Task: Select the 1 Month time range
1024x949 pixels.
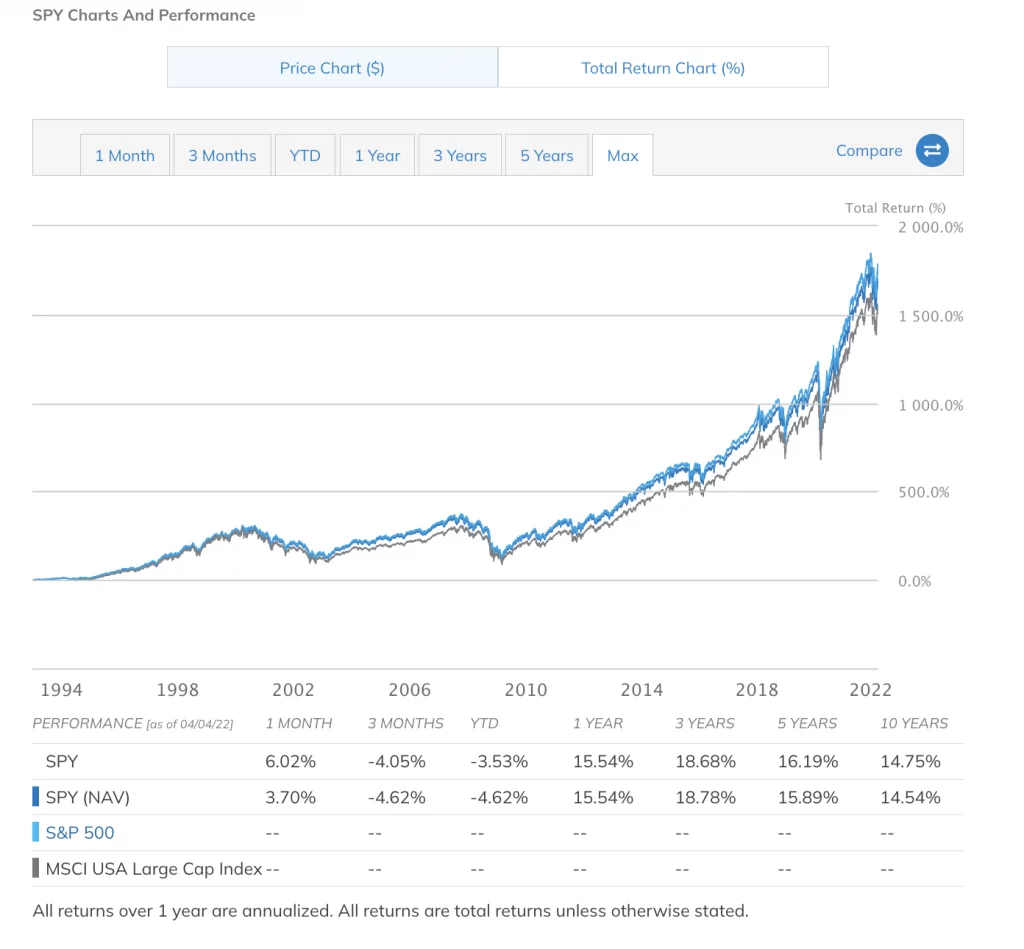Action: pyautogui.click(x=125, y=156)
